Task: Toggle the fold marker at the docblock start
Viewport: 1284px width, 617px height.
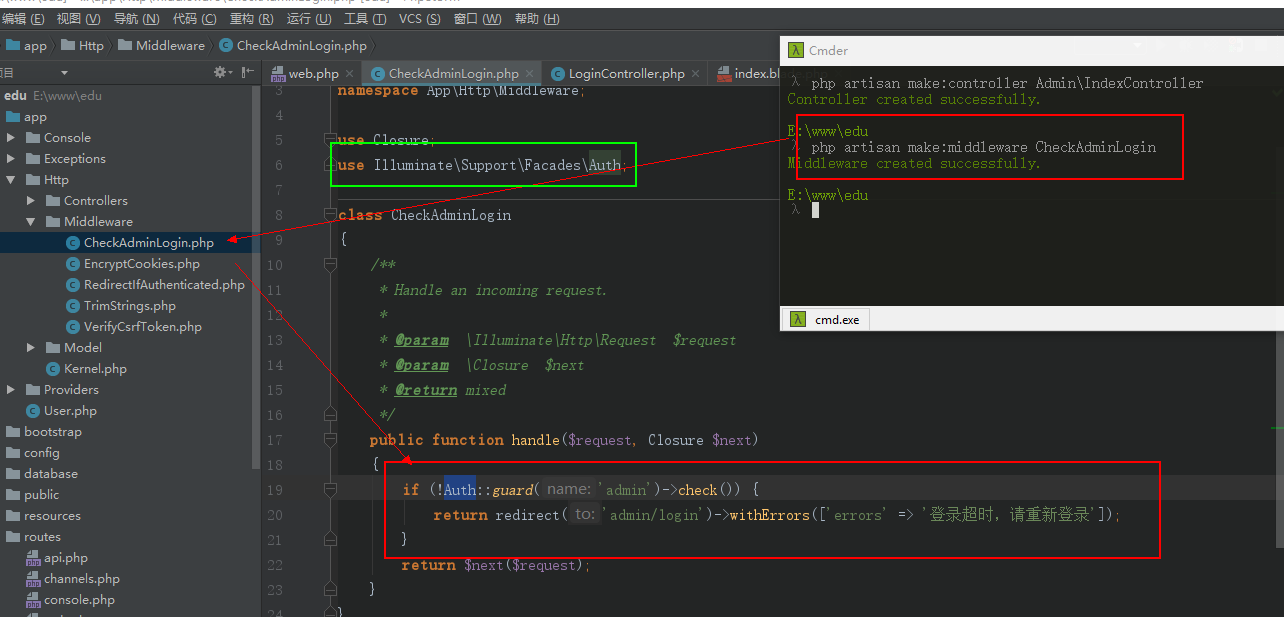Action: (x=331, y=265)
